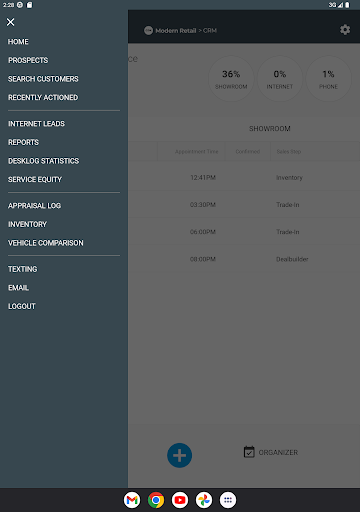Launch Gmail from the dock
This screenshot has width=360, height=512.
point(132,500)
